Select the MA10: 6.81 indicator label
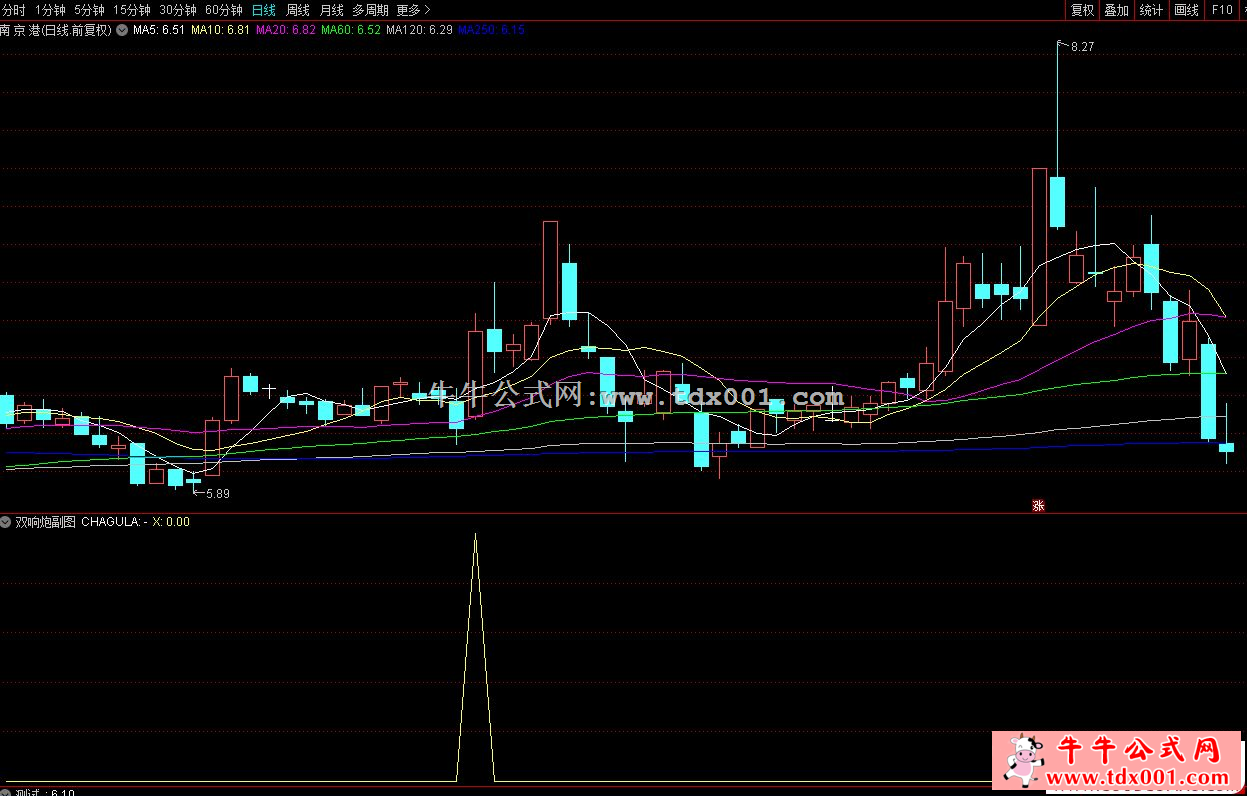The width and height of the screenshot is (1247, 796). [x=220, y=30]
